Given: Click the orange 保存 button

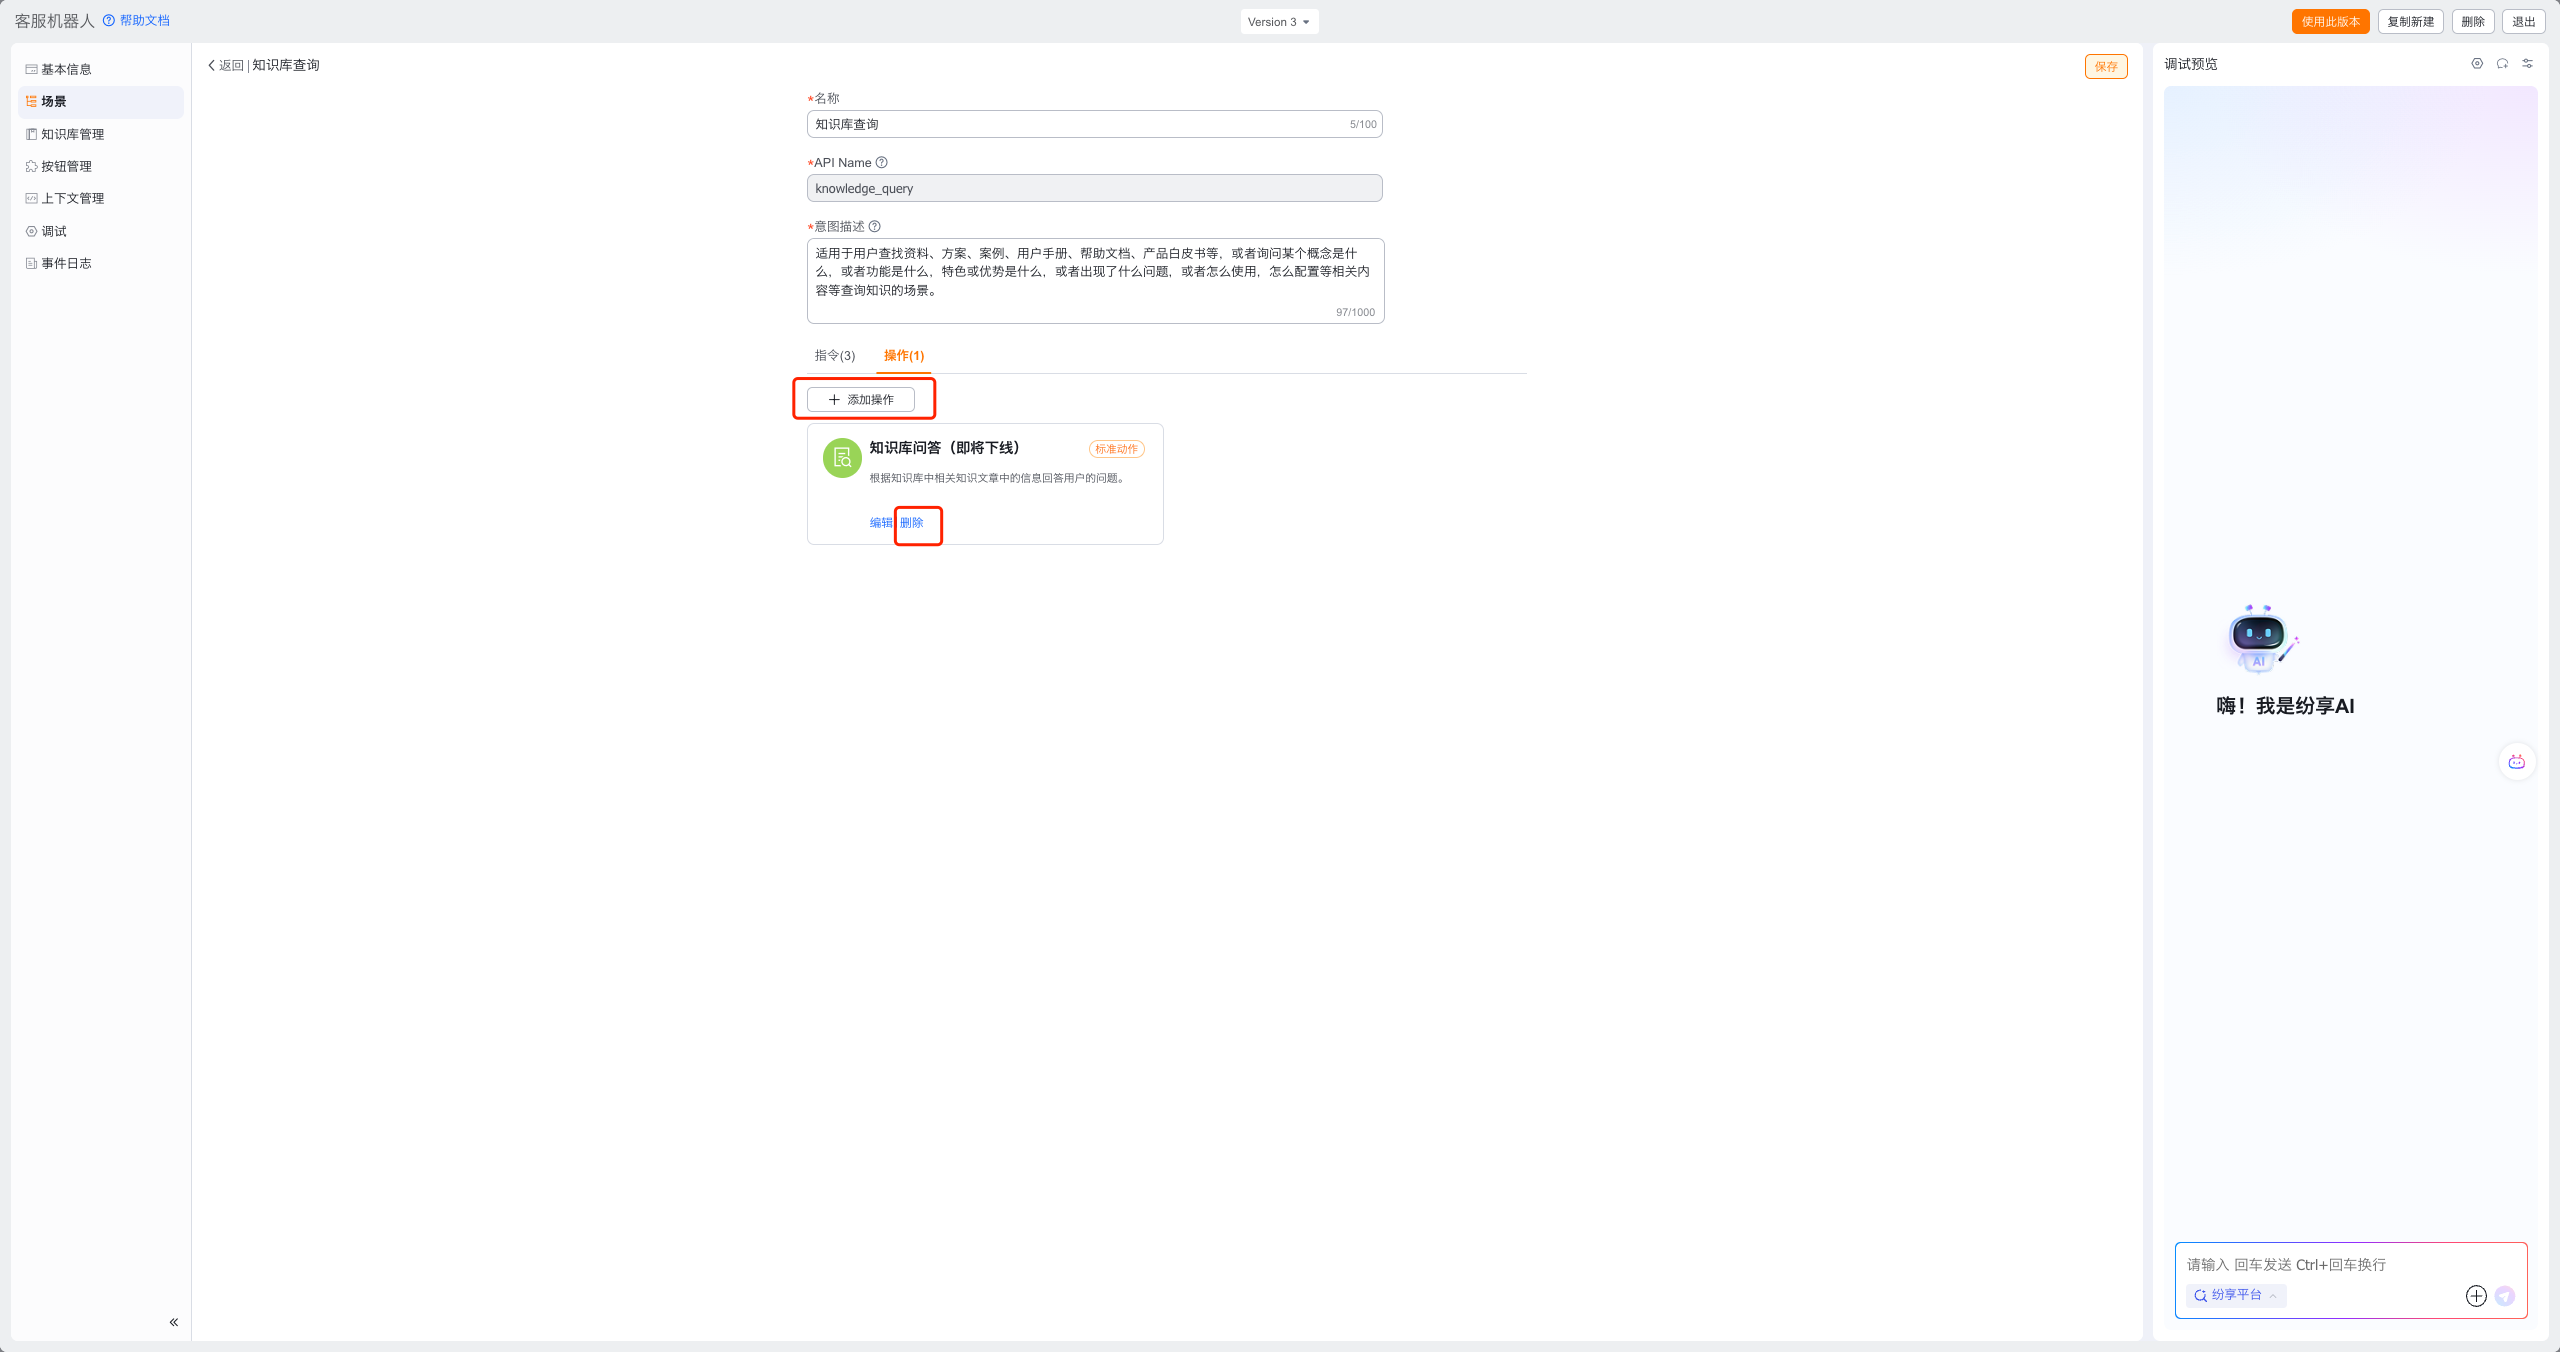Looking at the screenshot, I should click(x=2105, y=67).
